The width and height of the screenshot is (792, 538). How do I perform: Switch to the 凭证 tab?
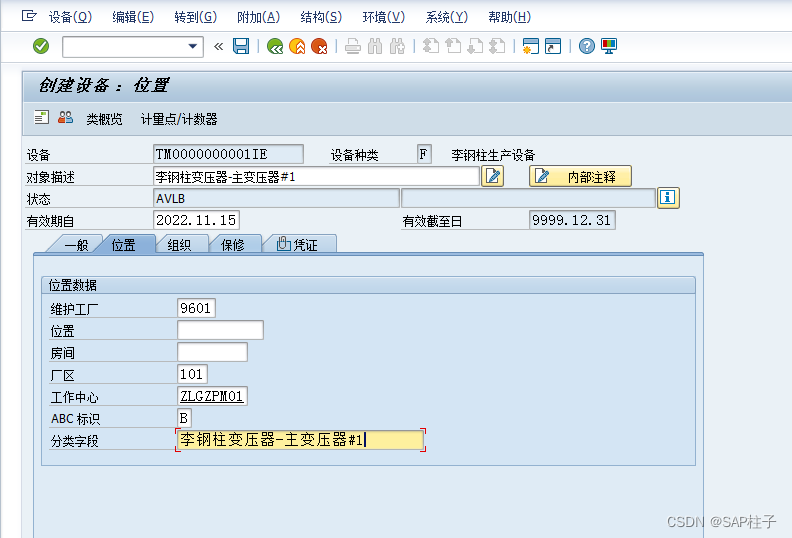tap(298, 245)
